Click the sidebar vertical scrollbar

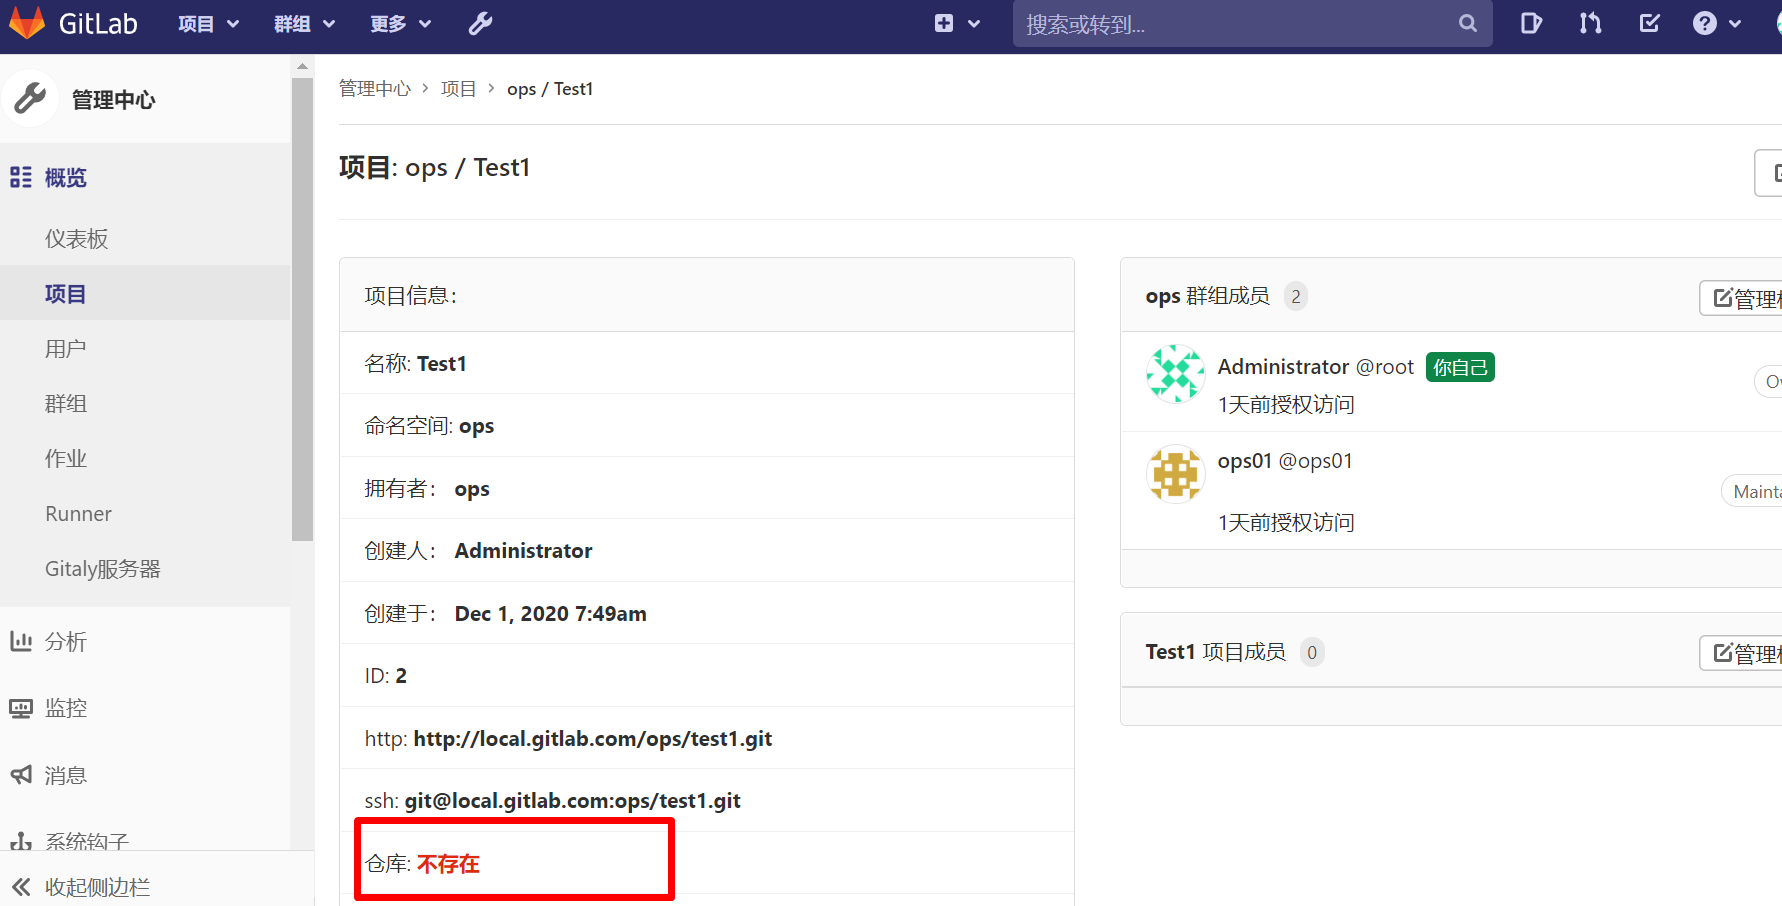point(302,308)
